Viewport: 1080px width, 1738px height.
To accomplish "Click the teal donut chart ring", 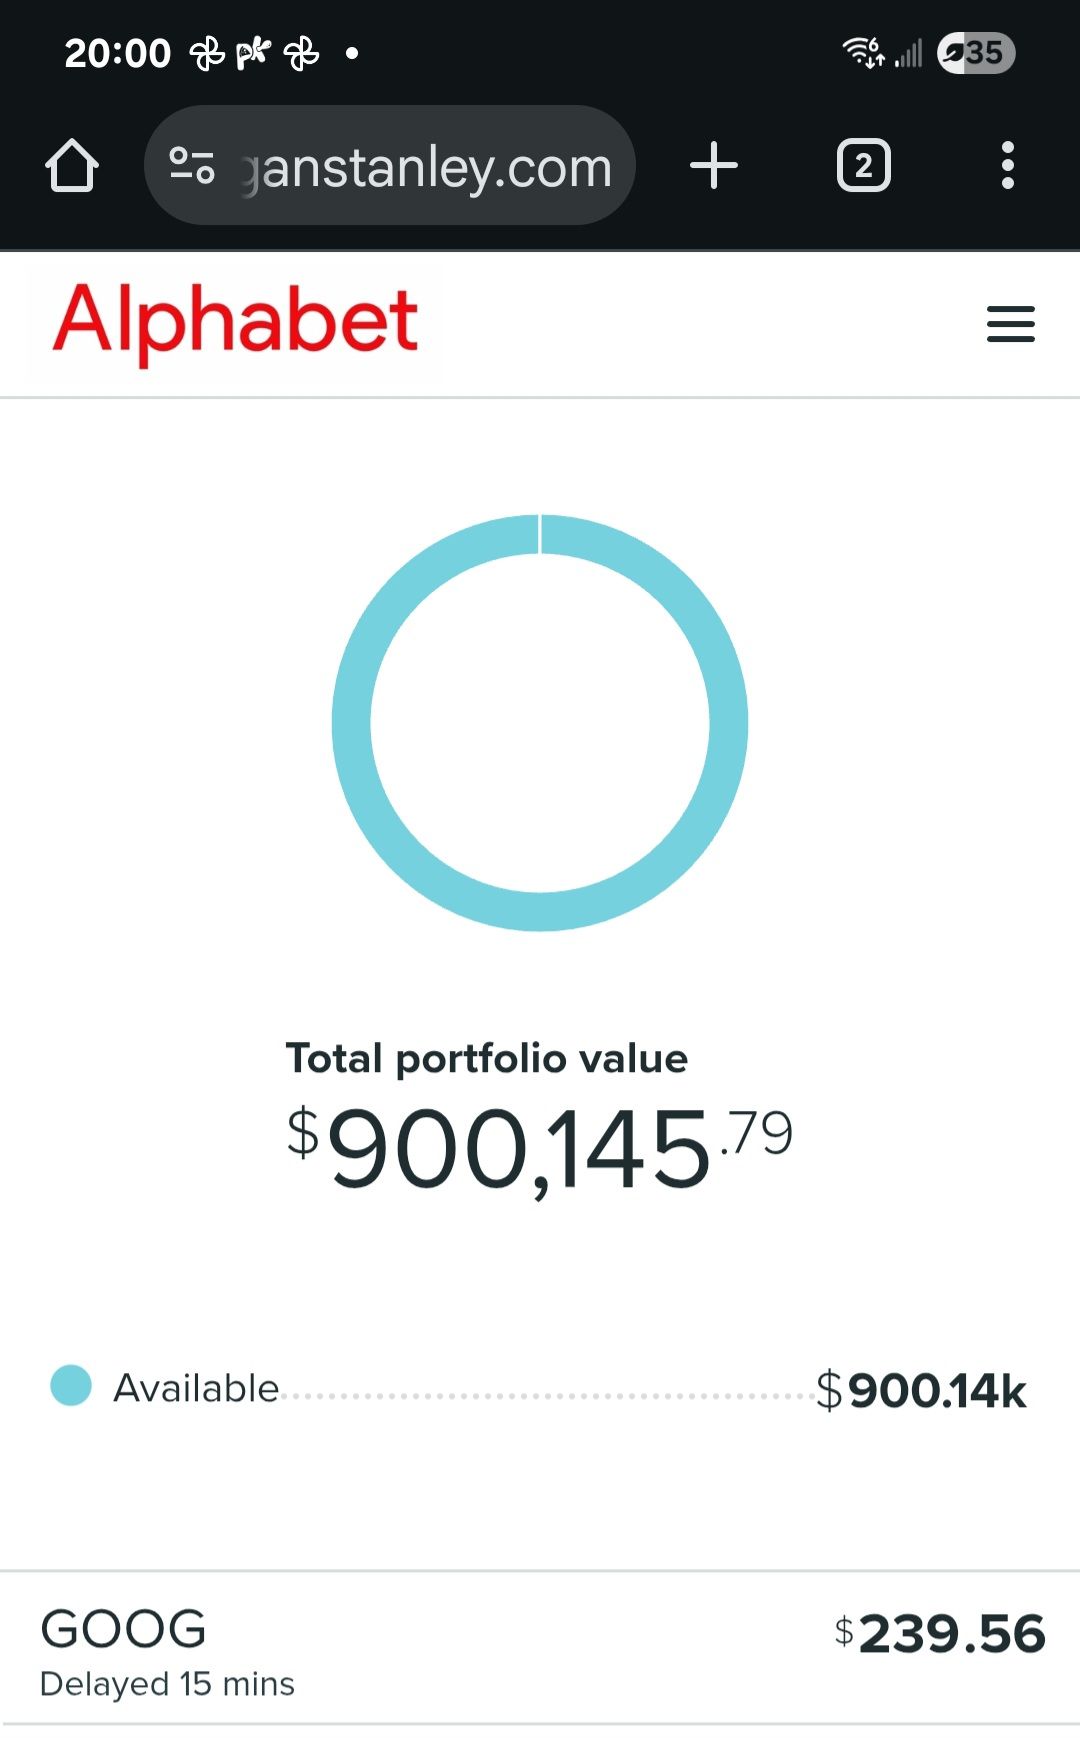I will (x=352, y=722).
